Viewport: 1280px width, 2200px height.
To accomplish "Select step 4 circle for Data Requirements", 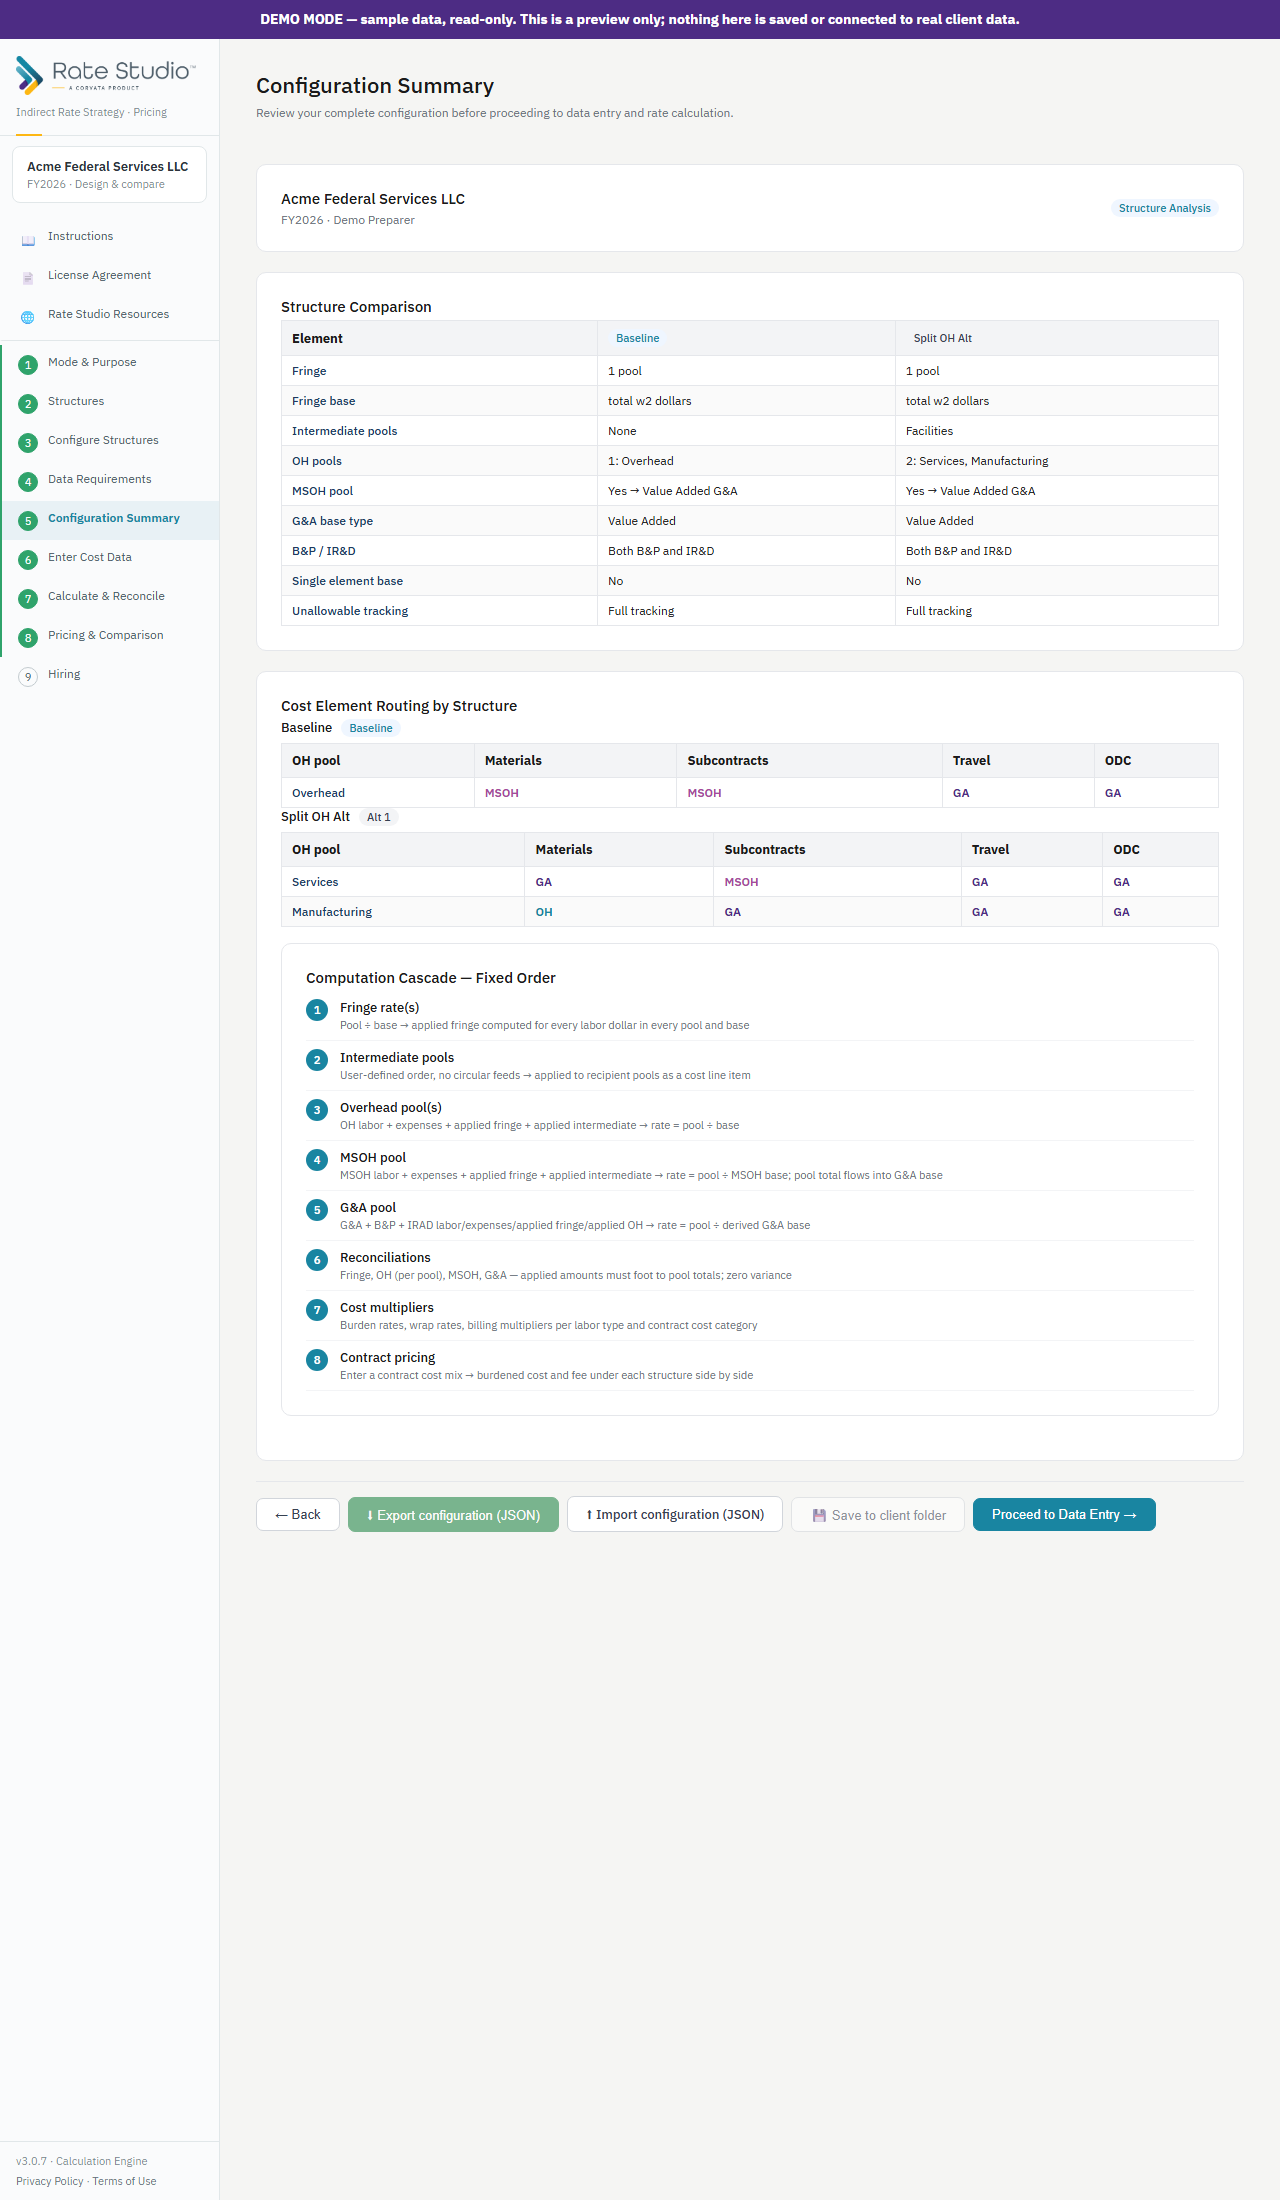I will 28,482.
